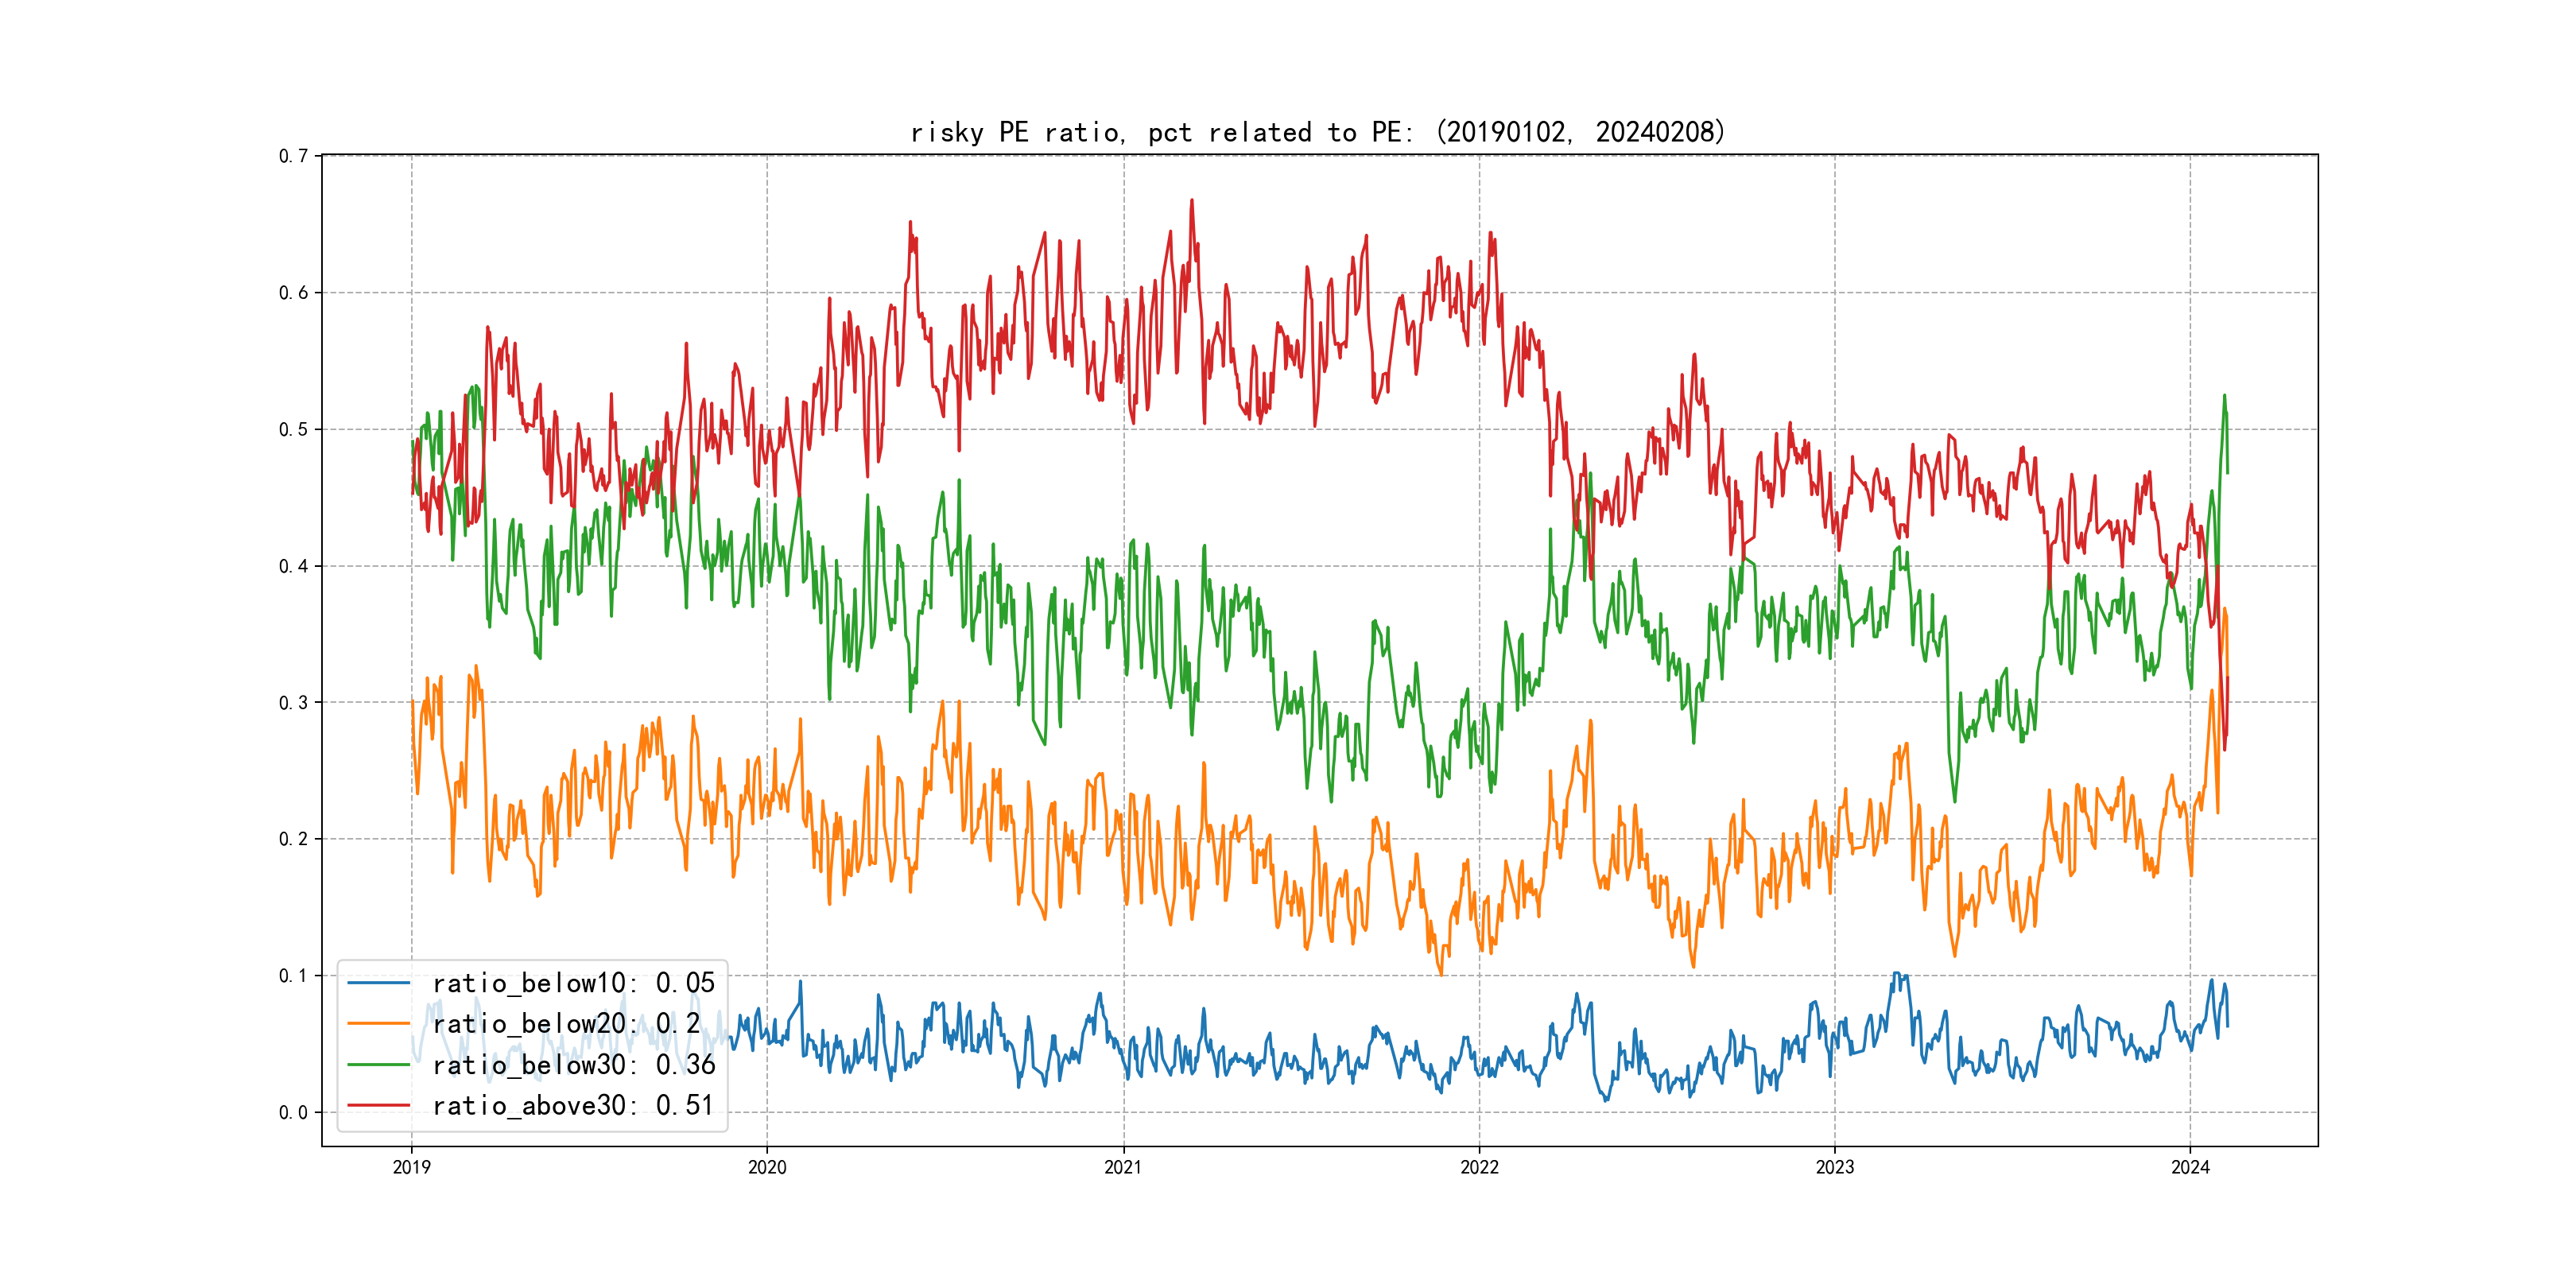2576x1288 pixels.
Task: Click the 2023 x-axis tick label
Action: pyautogui.click(x=1834, y=1167)
